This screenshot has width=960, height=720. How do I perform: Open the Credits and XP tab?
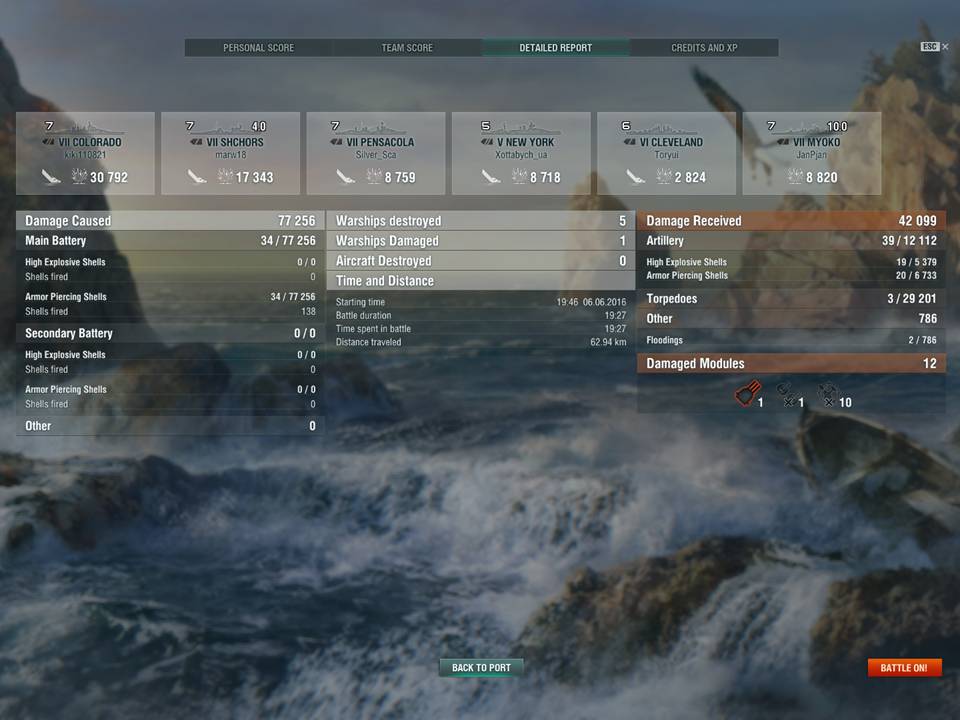click(704, 48)
